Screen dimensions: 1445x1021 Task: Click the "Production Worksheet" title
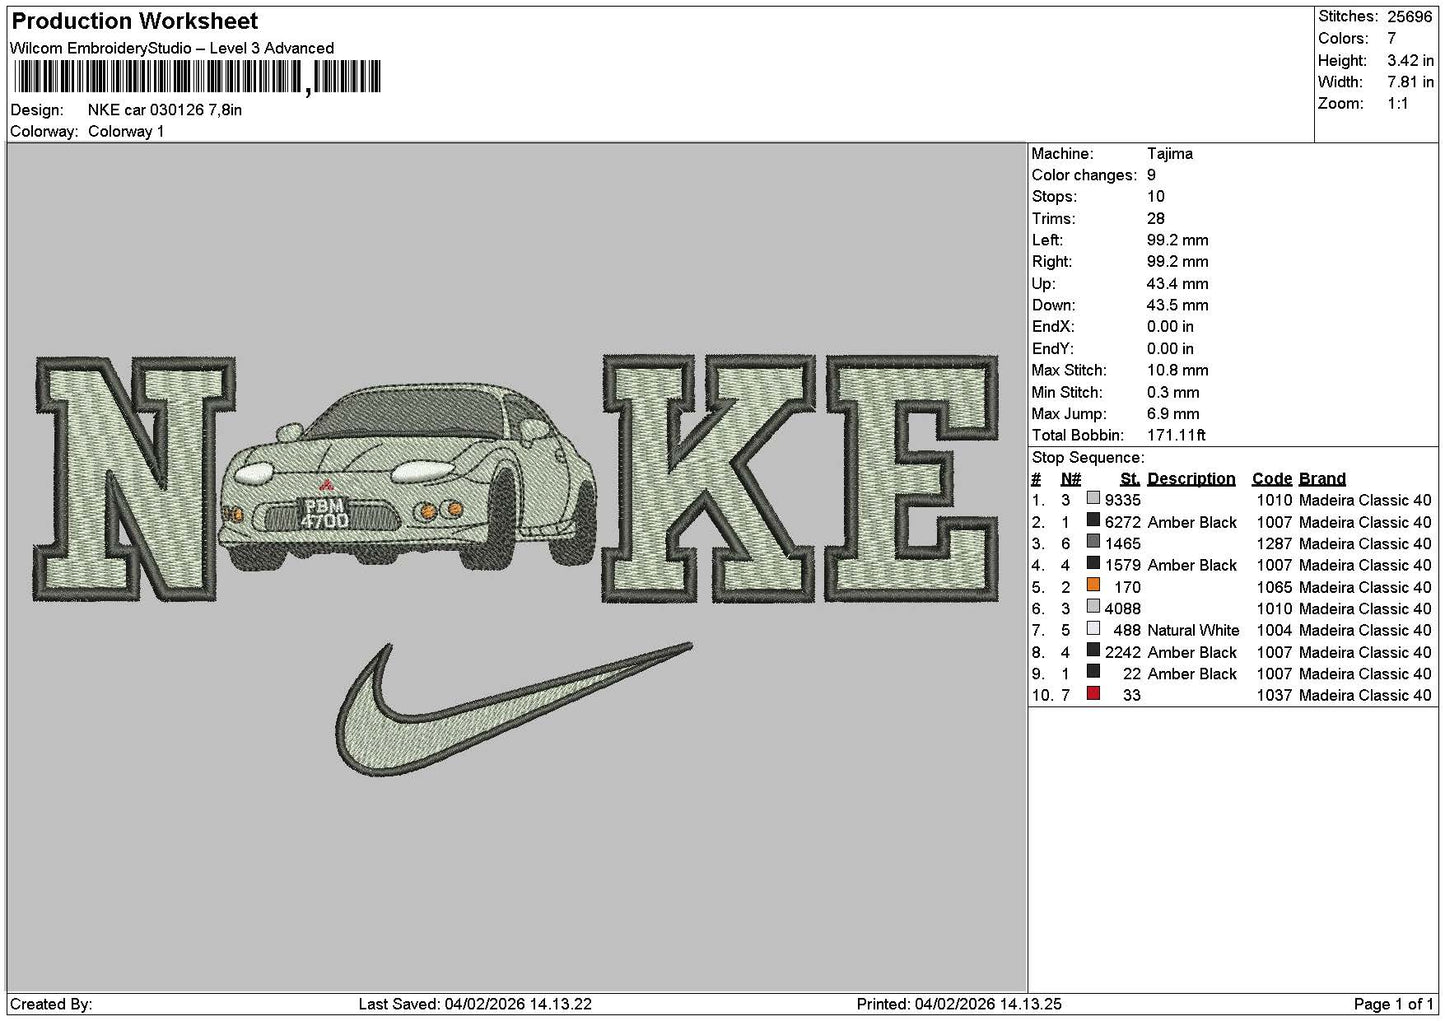pos(135,21)
